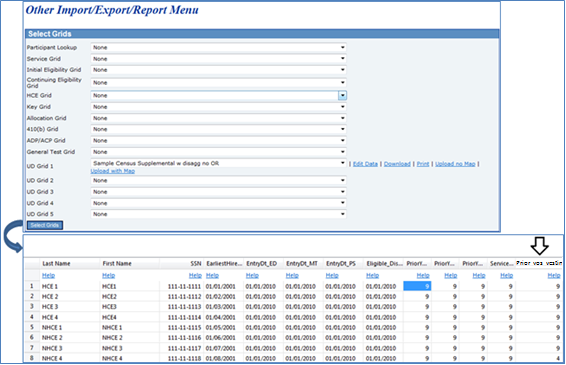The width and height of the screenshot is (566, 365).
Task: Click Help link under SSN column
Action: click(195, 275)
